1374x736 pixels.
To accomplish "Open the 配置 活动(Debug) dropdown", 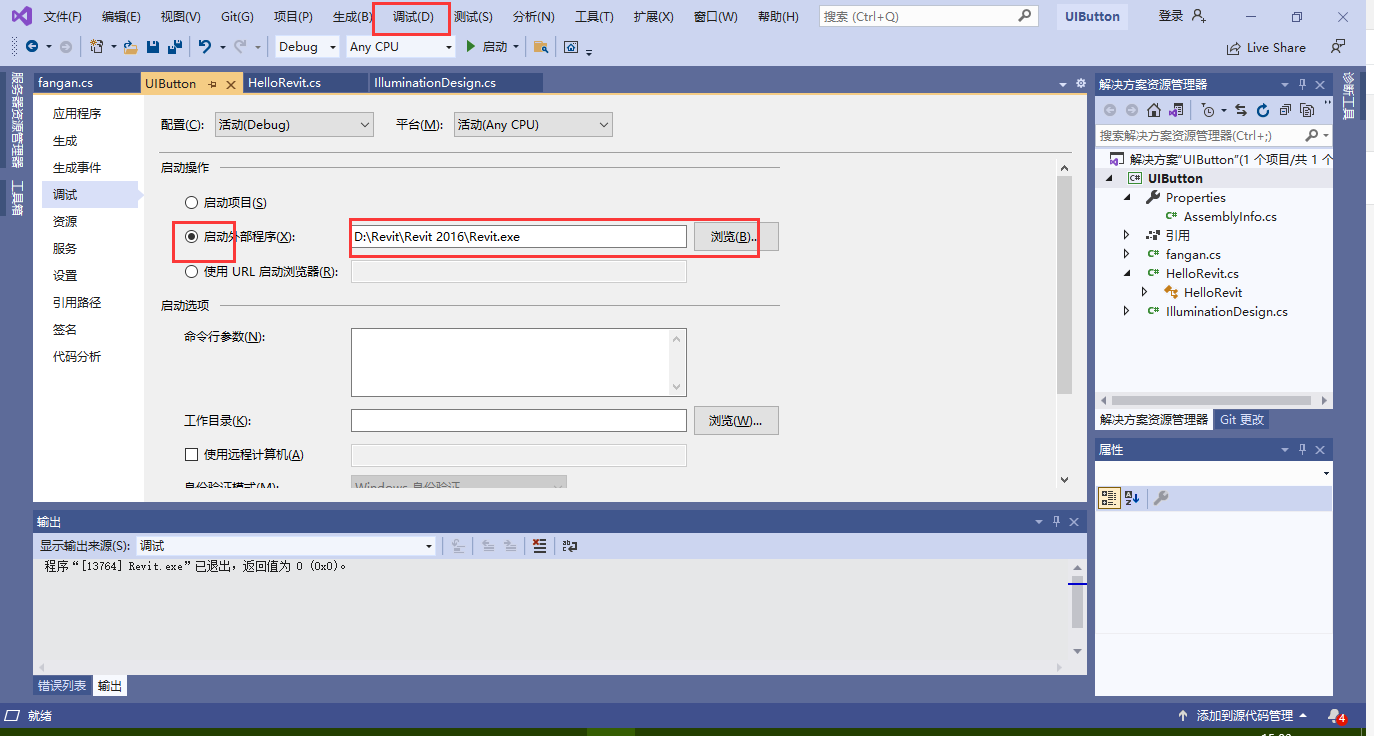I will coord(295,125).
